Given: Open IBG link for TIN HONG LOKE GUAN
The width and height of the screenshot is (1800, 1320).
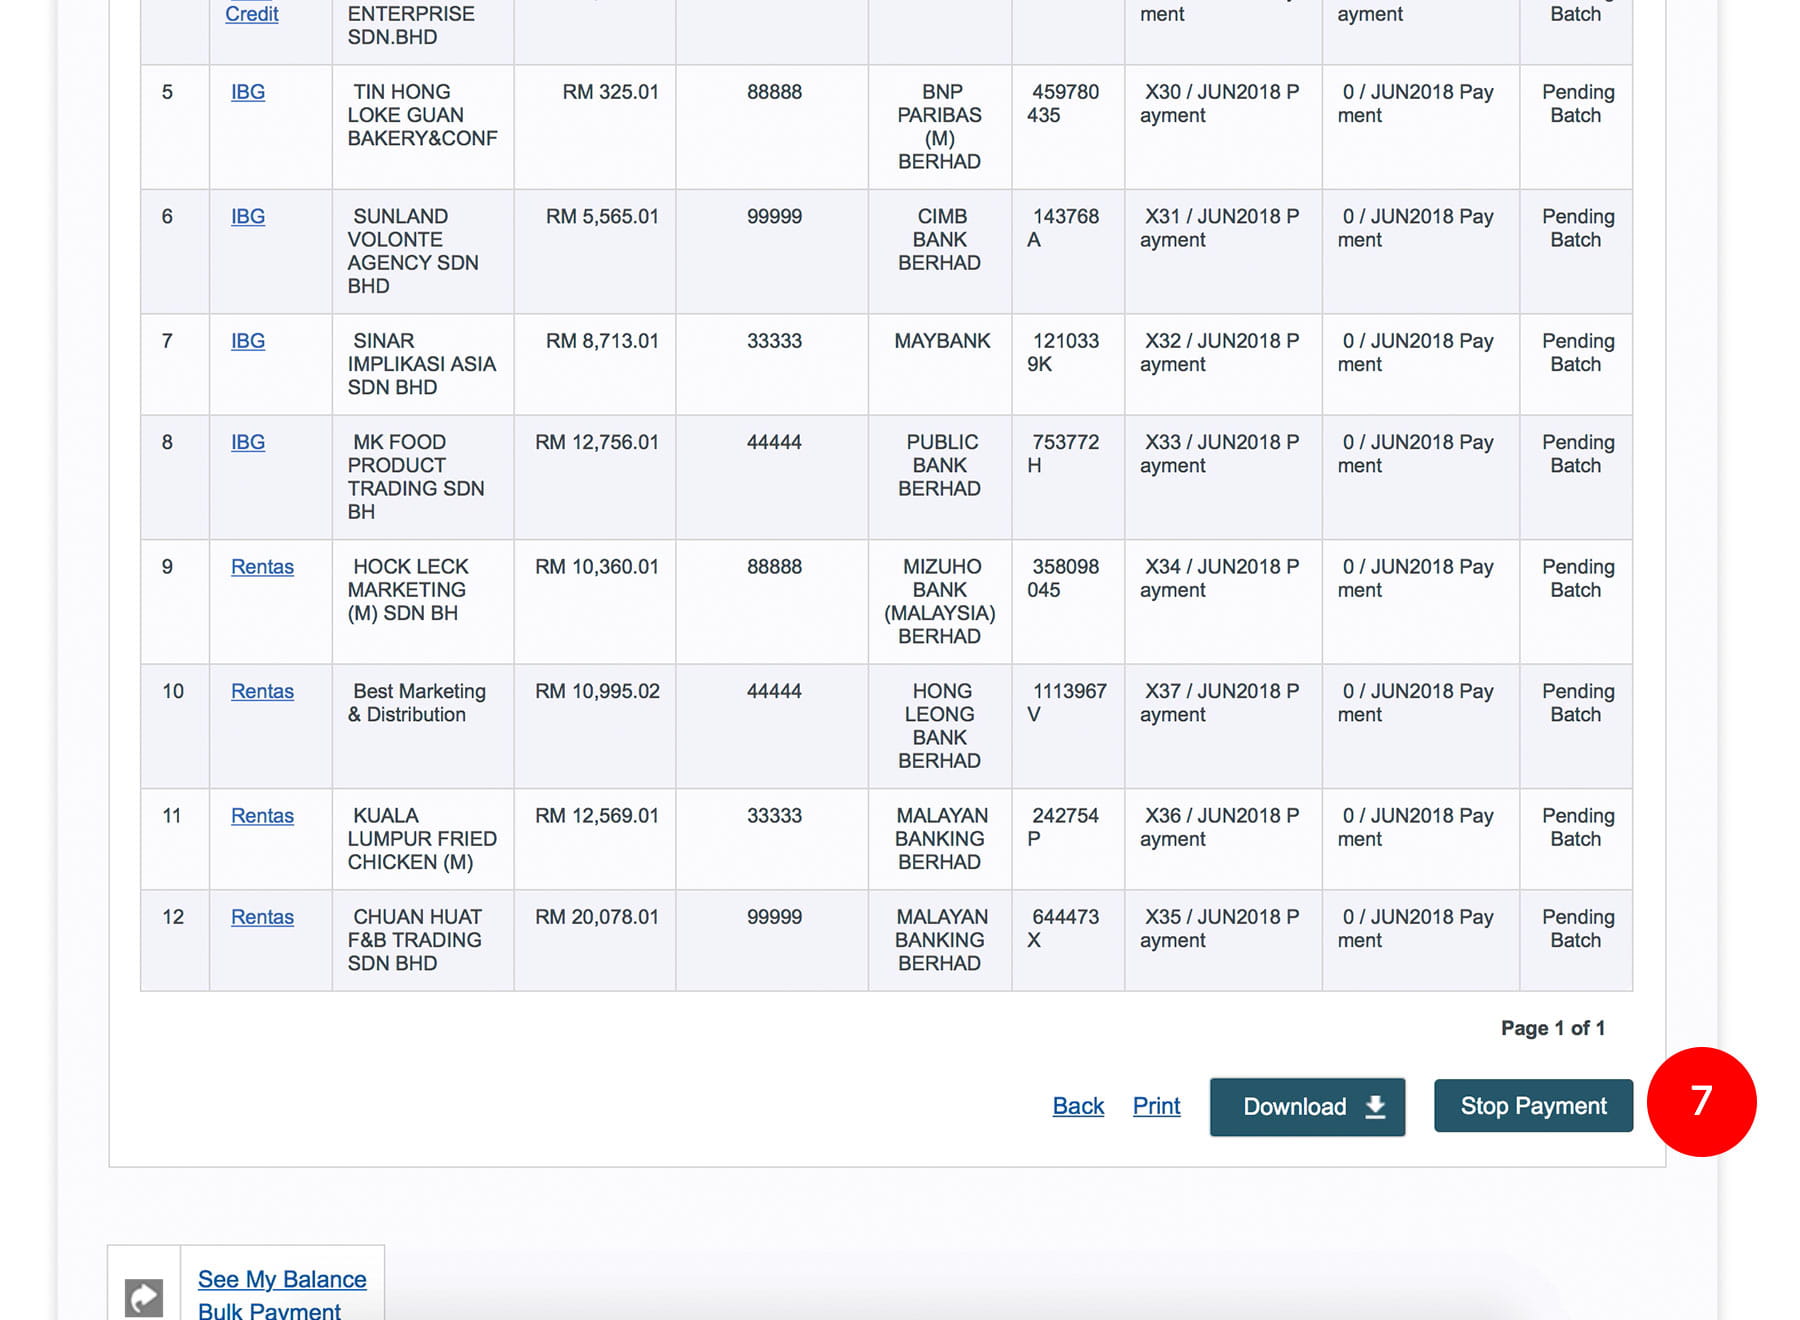Looking at the screenshot, I should [248, 92].
